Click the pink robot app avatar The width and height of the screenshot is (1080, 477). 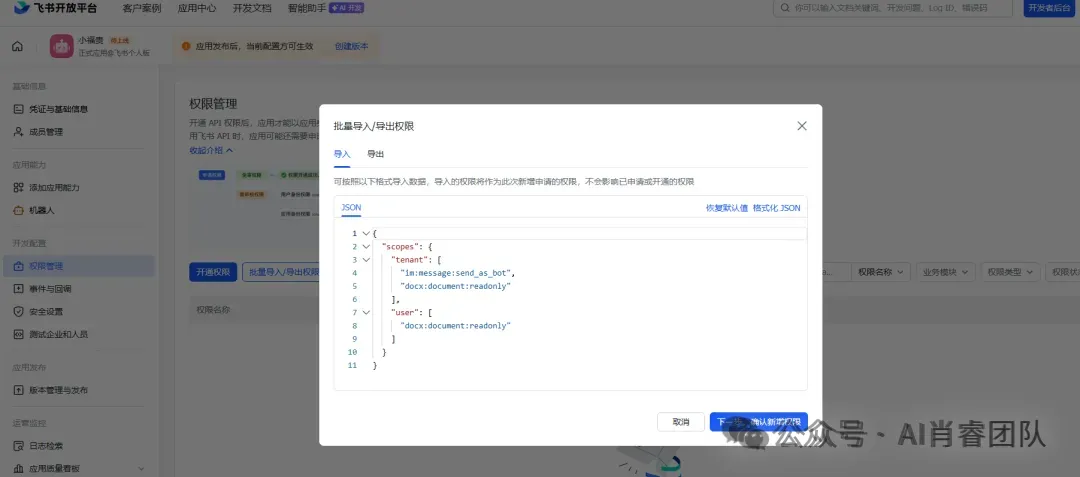pos(61,46)
